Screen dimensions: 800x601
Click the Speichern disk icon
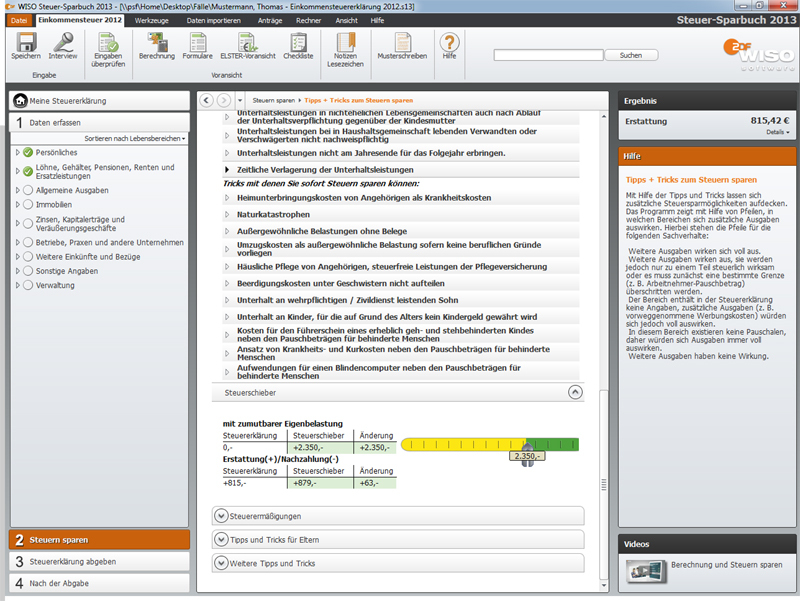[x=26, y=43]
